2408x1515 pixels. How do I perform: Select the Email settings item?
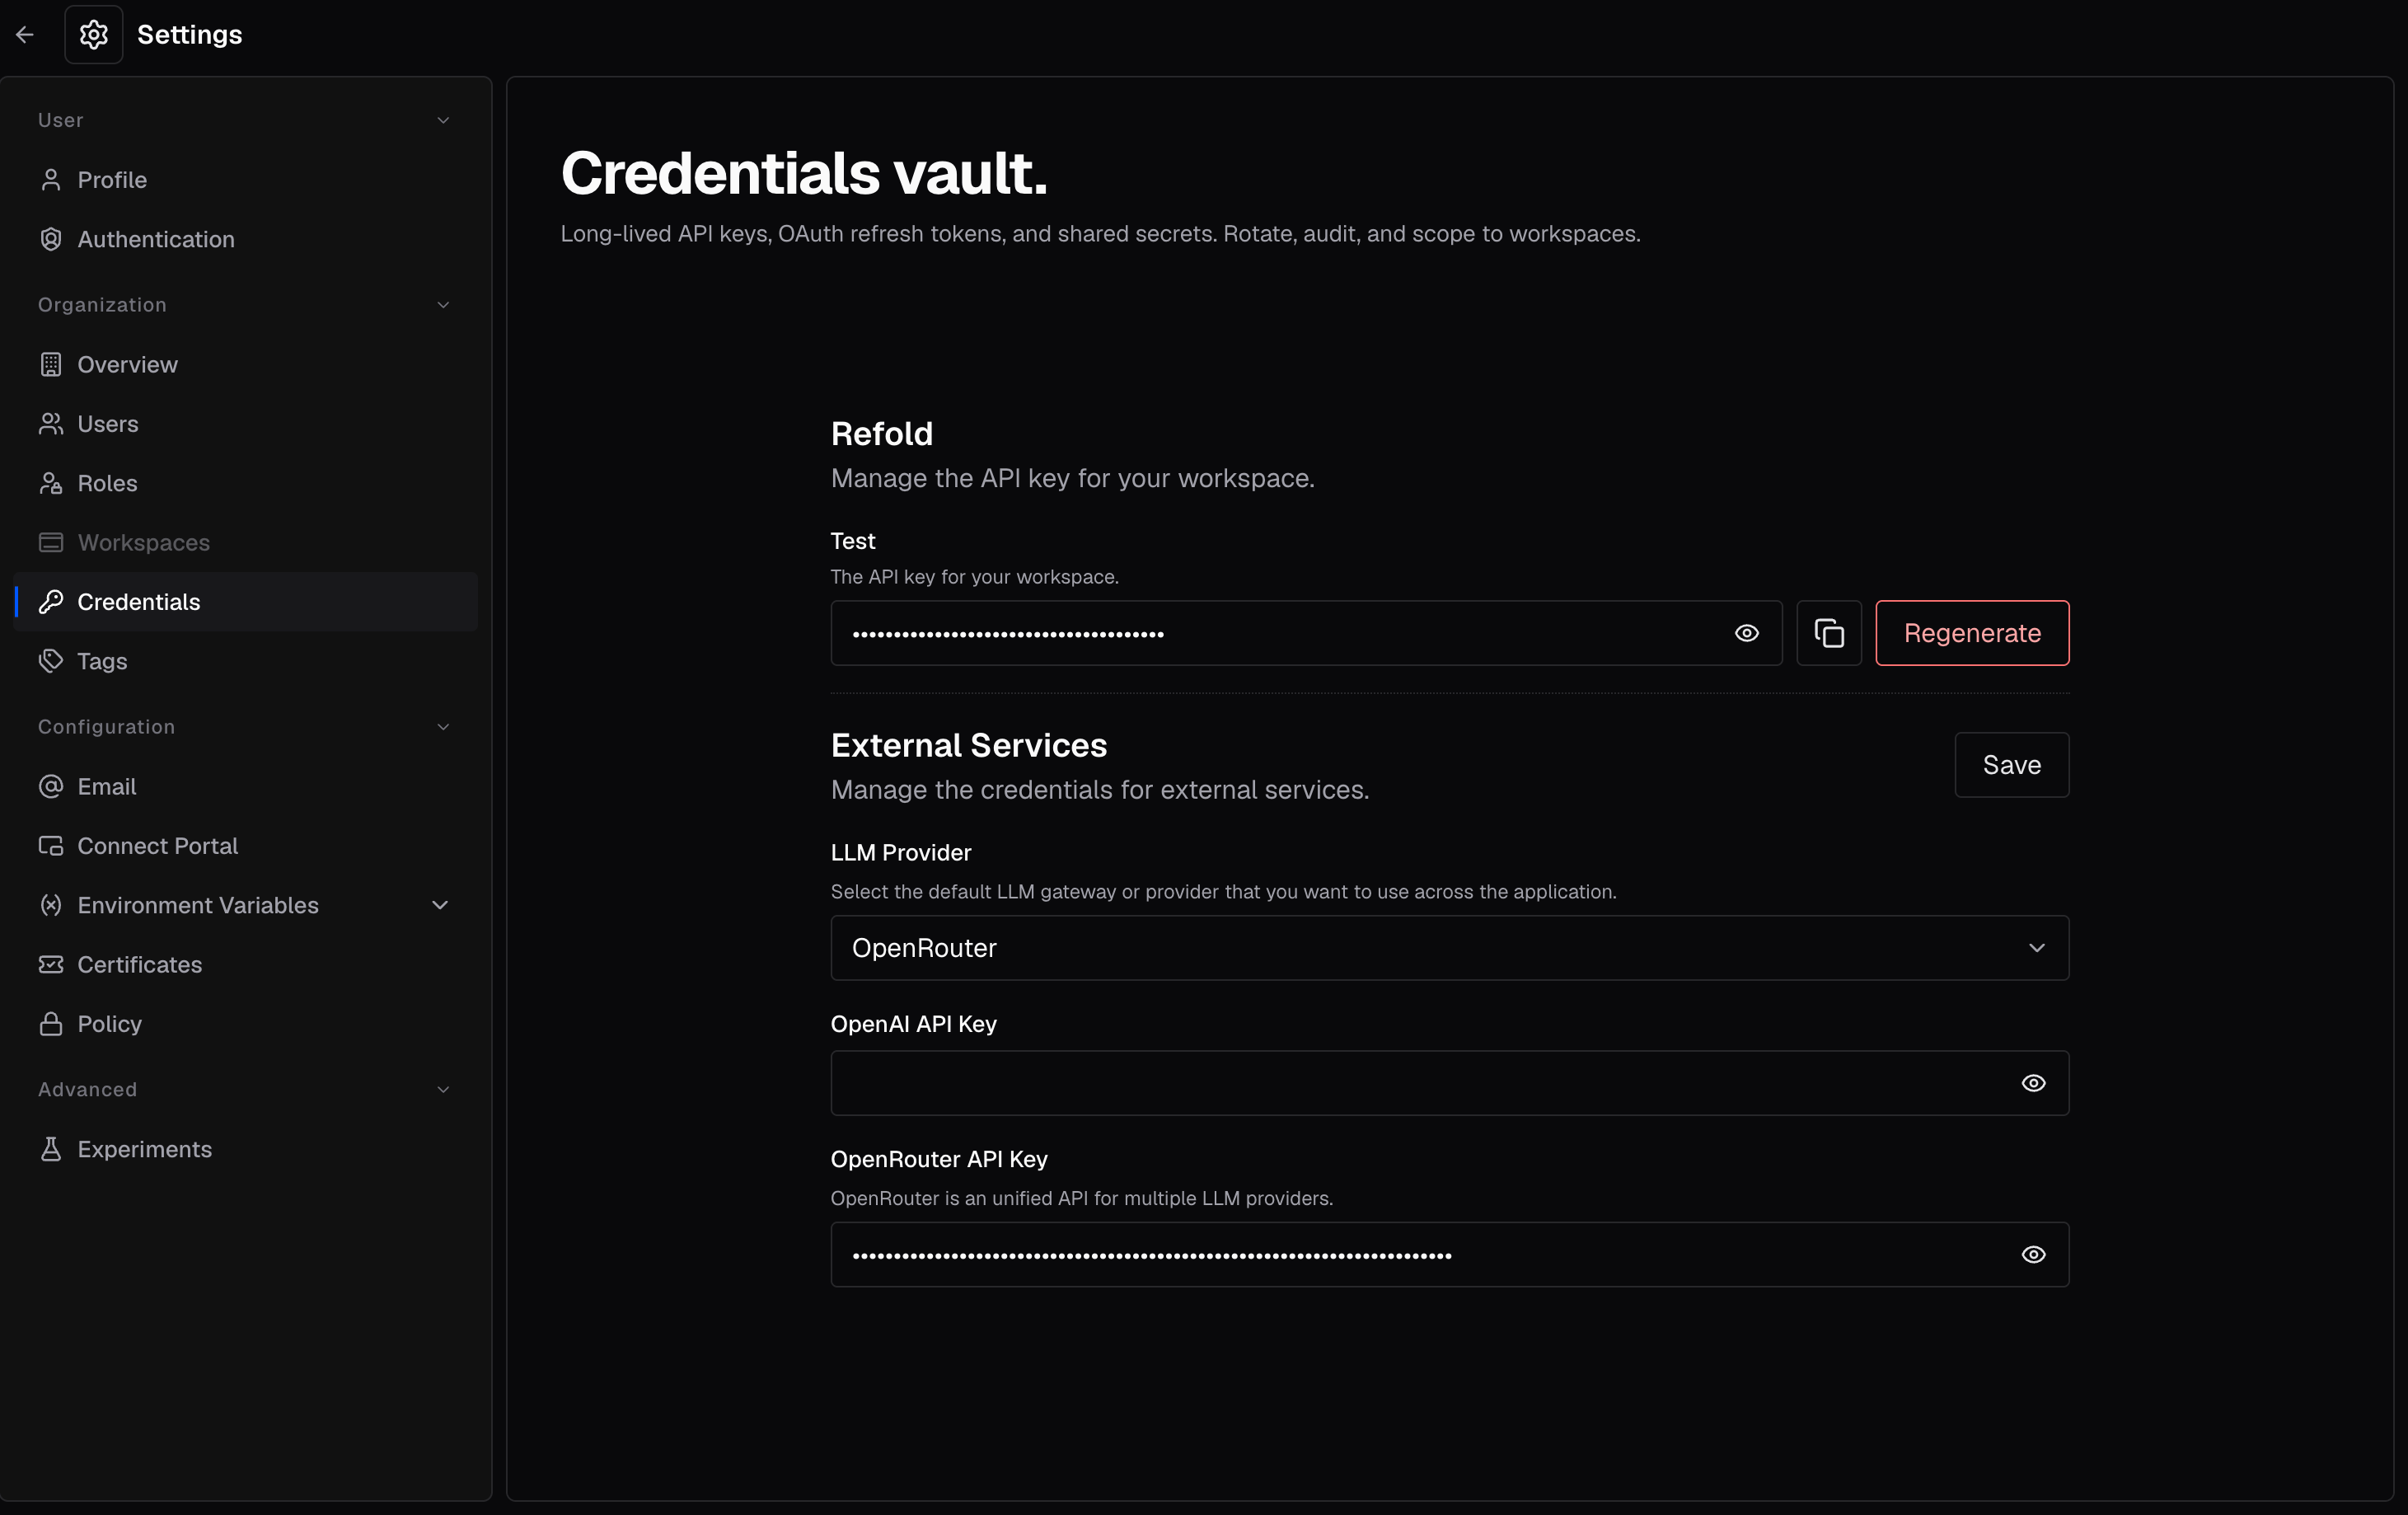click(x=246, y=786)
